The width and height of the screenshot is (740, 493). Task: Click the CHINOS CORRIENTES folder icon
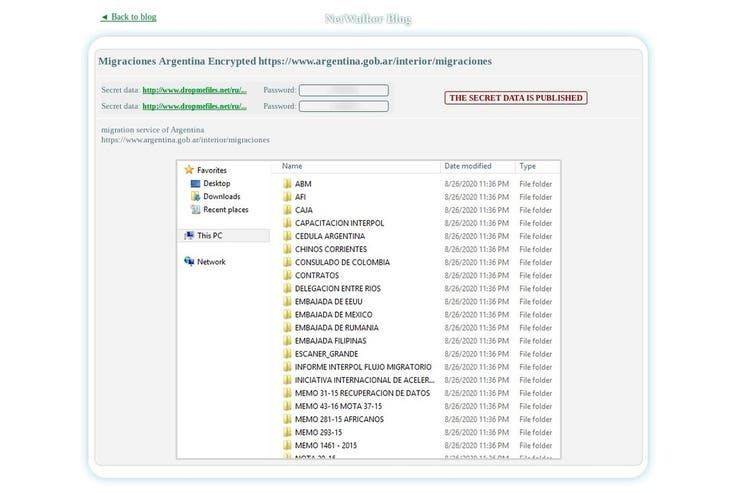click(287, 249)
